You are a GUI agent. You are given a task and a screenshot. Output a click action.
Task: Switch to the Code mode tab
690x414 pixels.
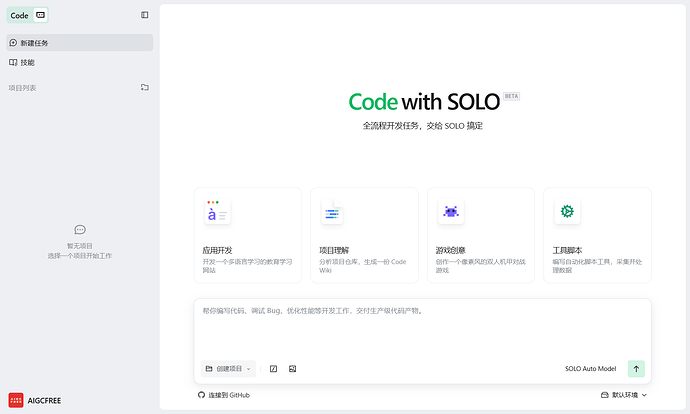(19, 15)
